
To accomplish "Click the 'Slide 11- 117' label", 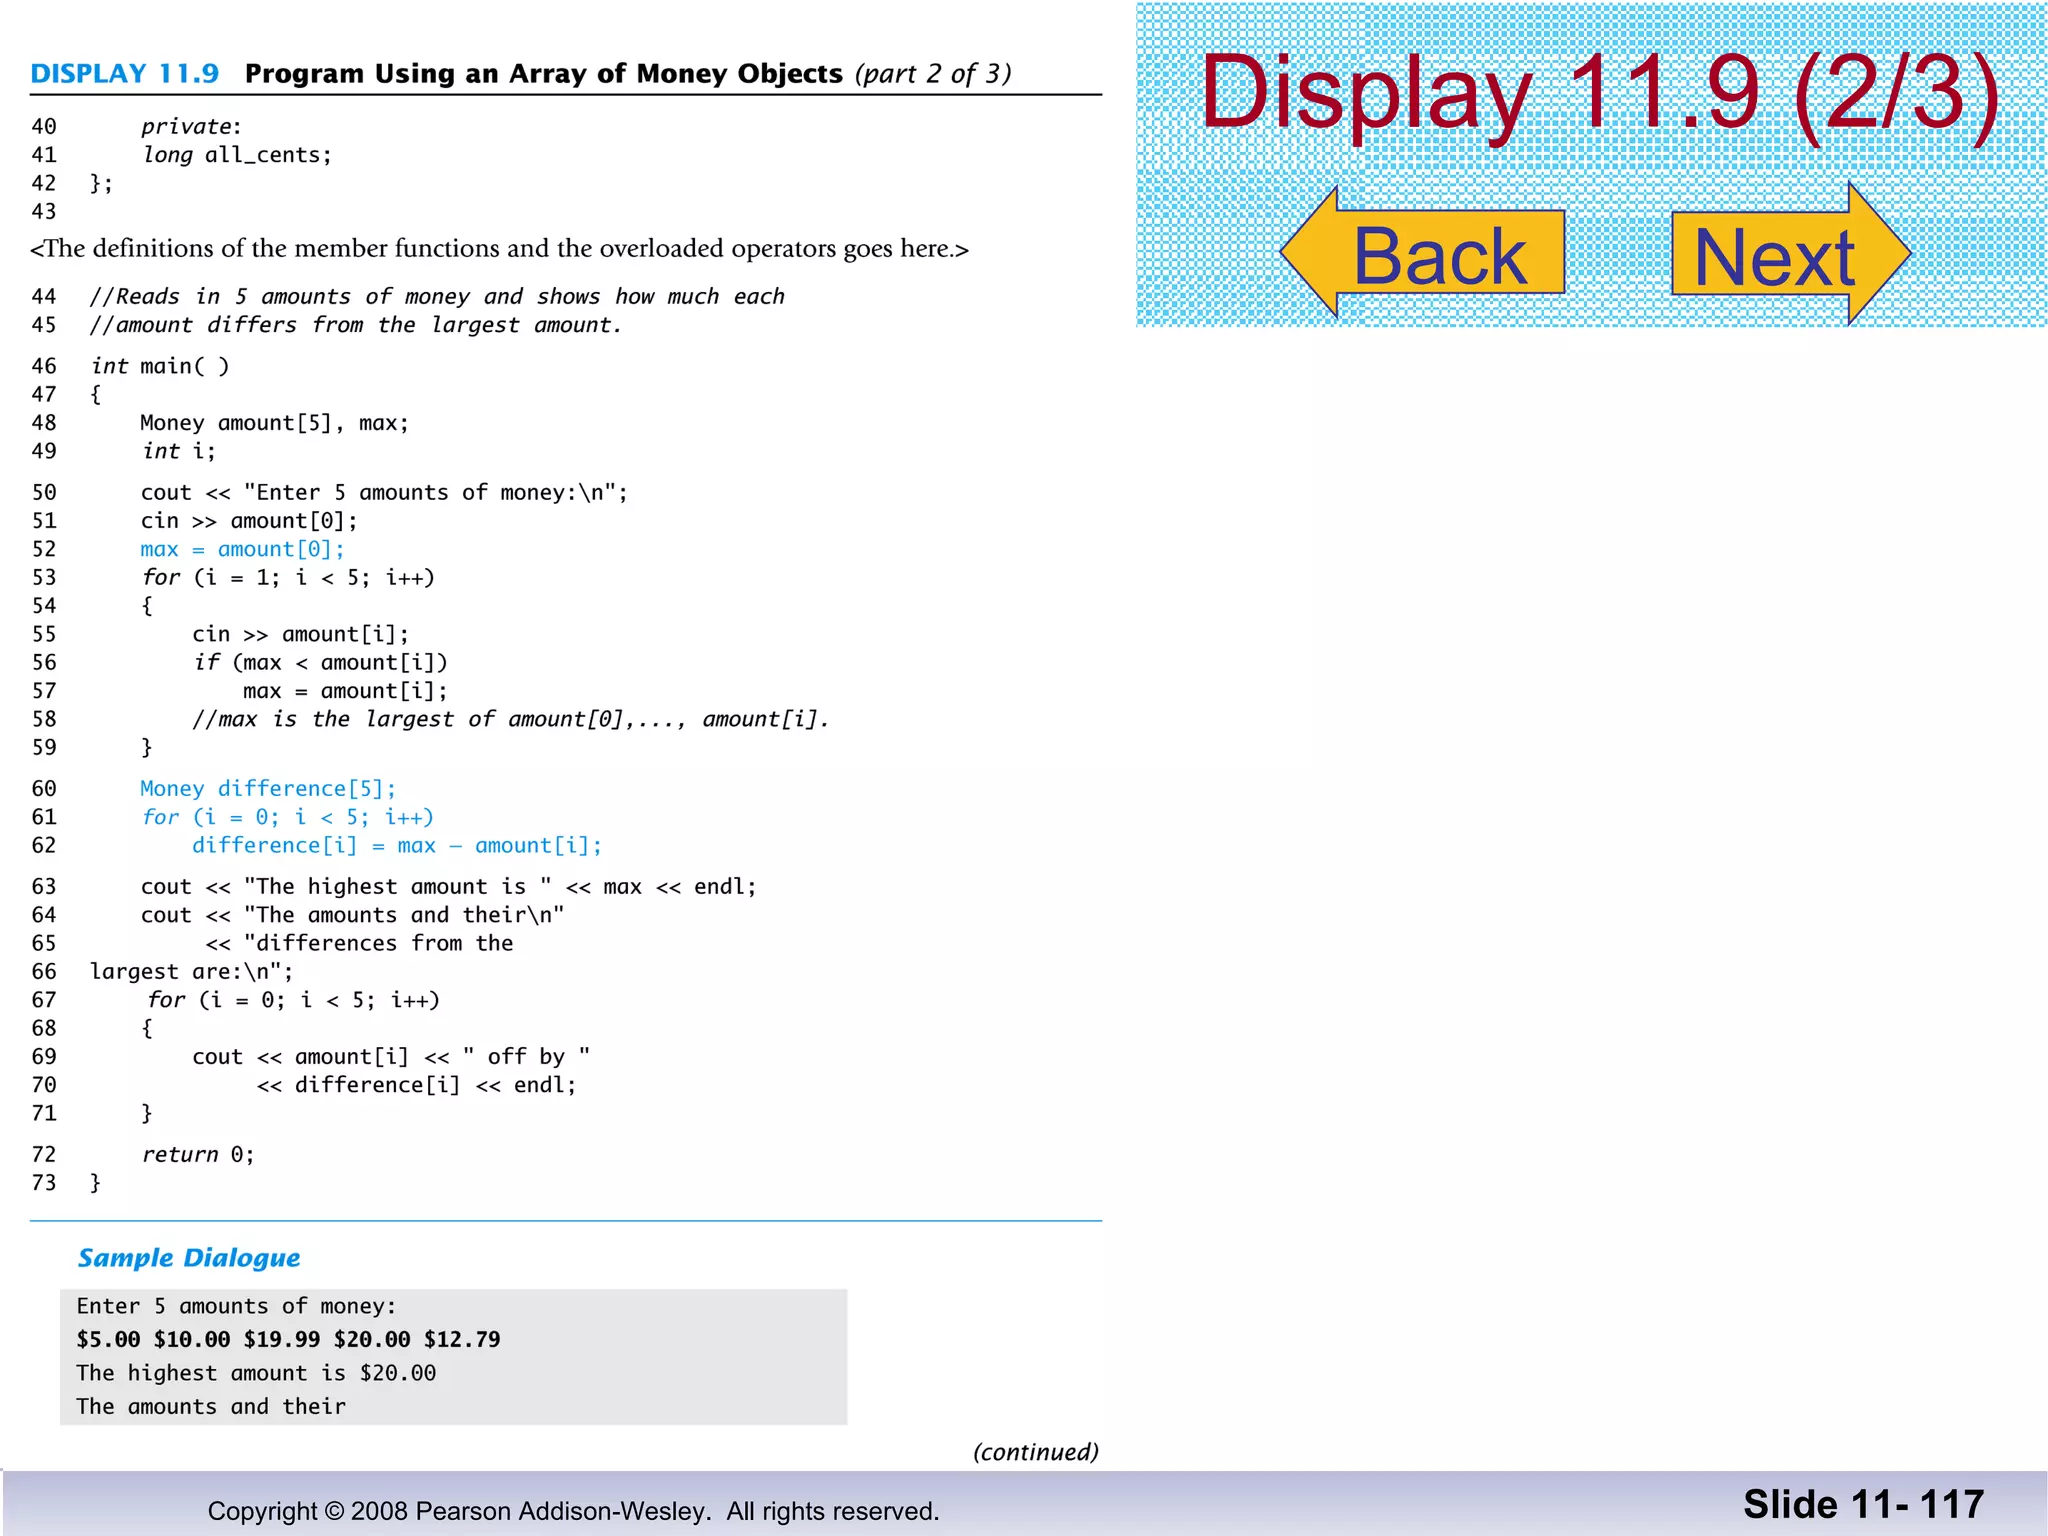I will [1864, 1505].
